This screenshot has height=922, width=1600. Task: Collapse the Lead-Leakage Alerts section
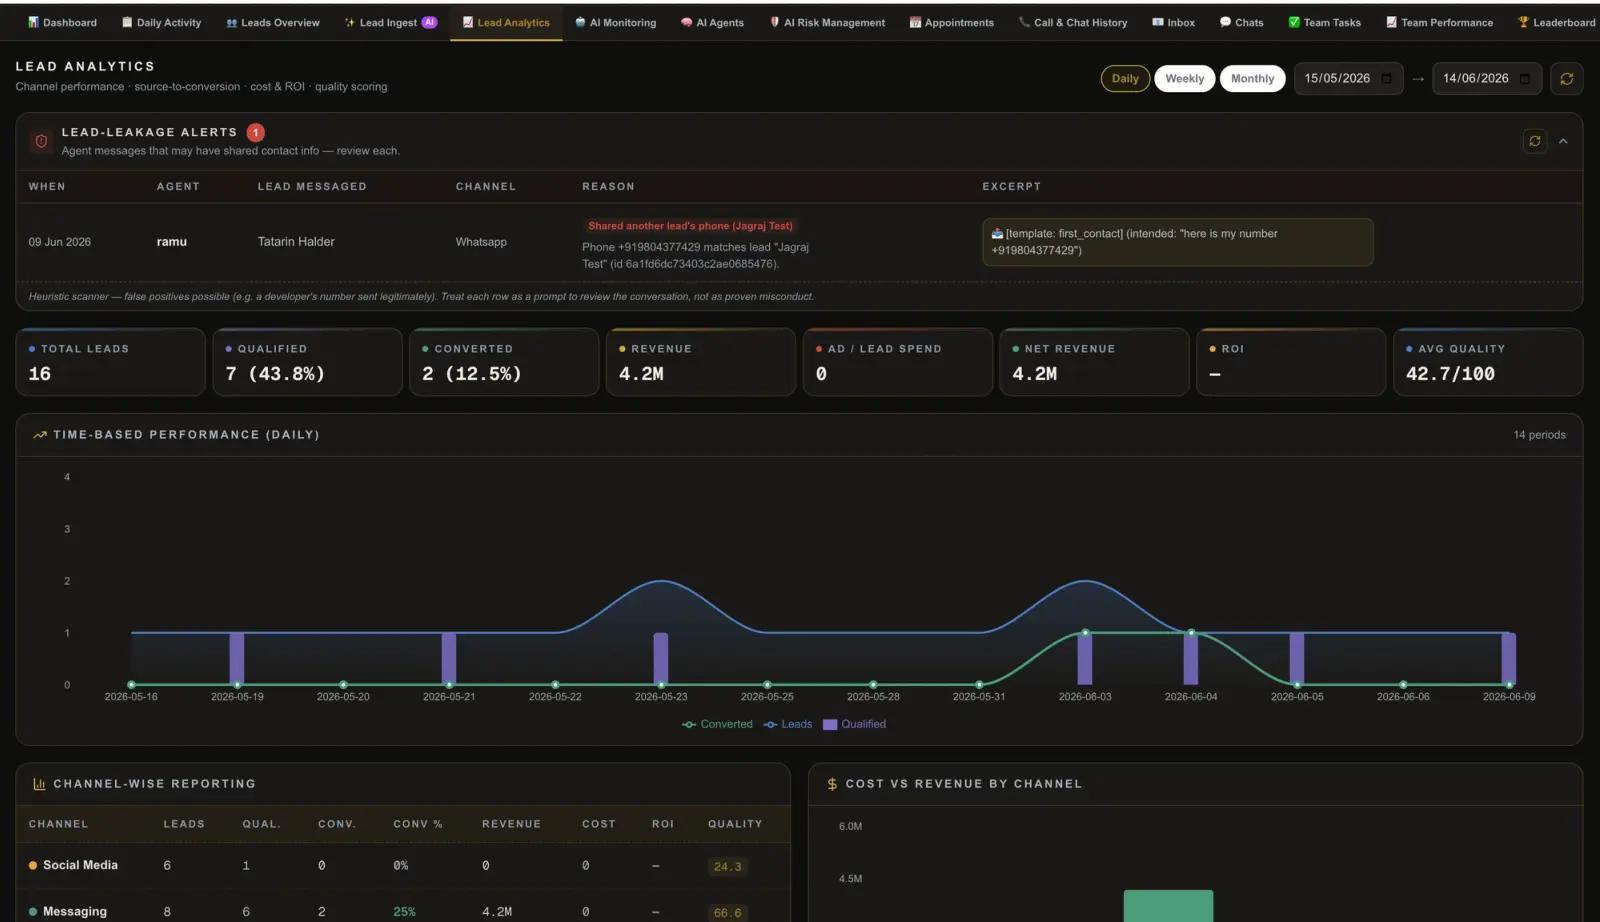coord(1563,141)
